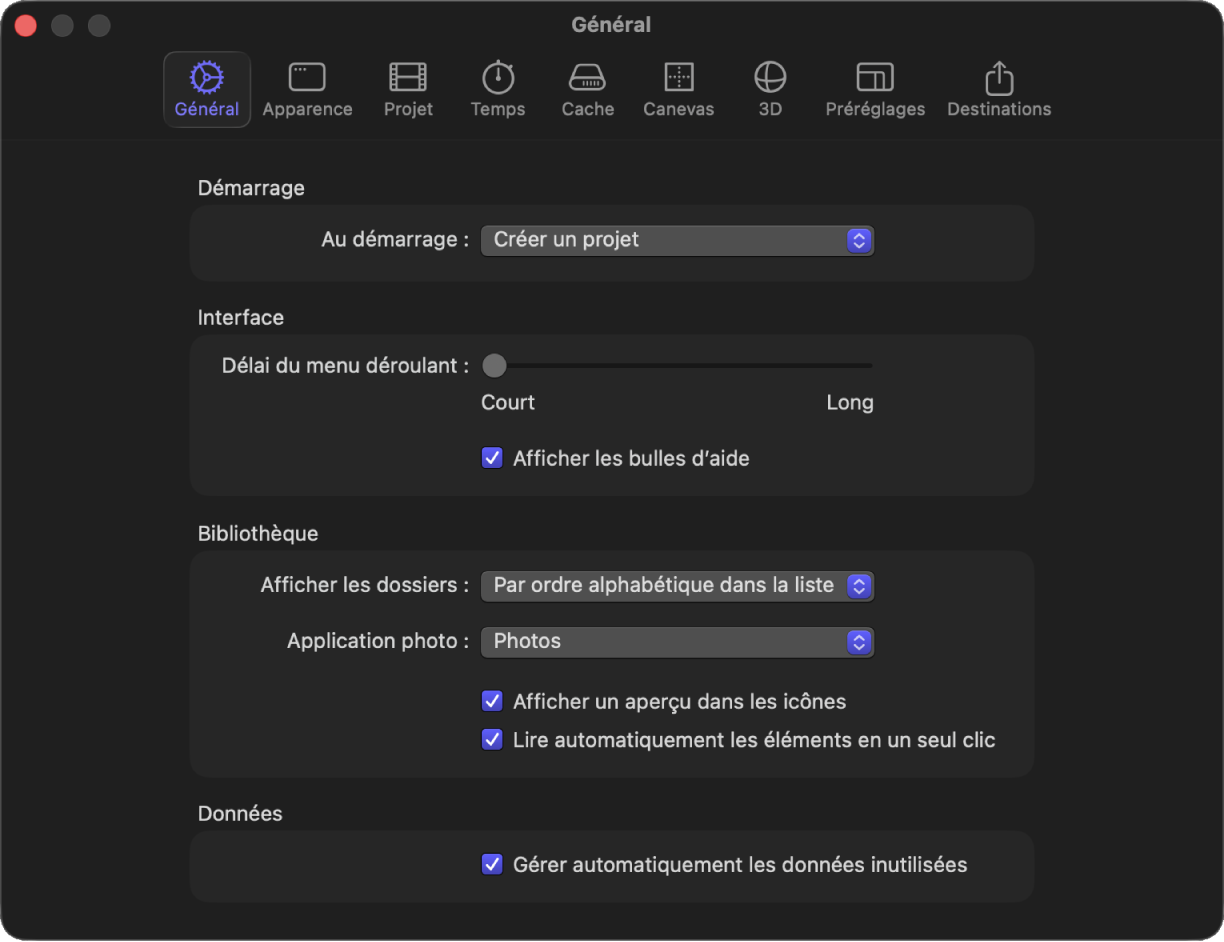Screen dimensions: 1224x942
Task: Open the Projet settings film icon
Action: click(x=408, y=77)
